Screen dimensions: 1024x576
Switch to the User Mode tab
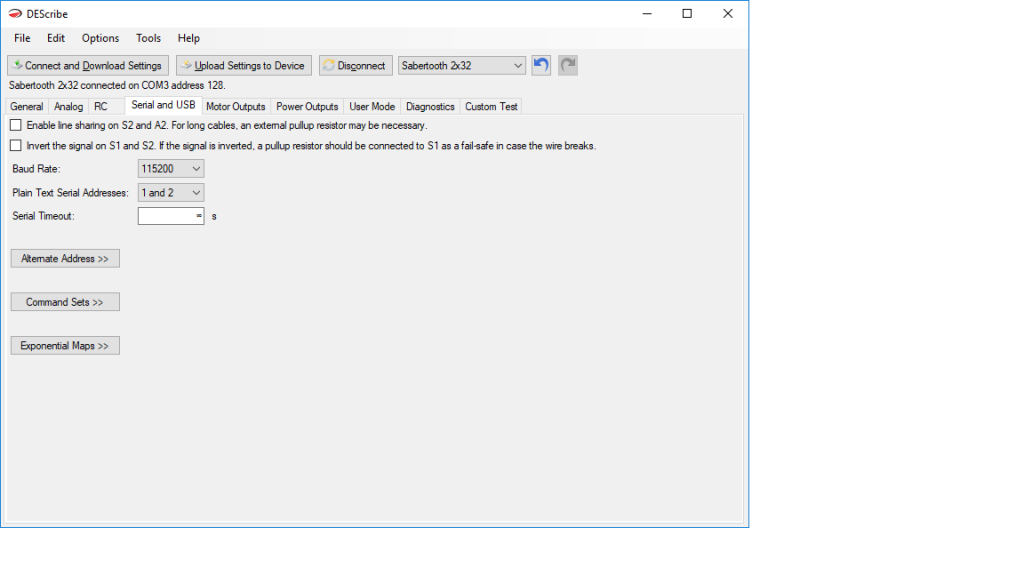tap(372, 106)
